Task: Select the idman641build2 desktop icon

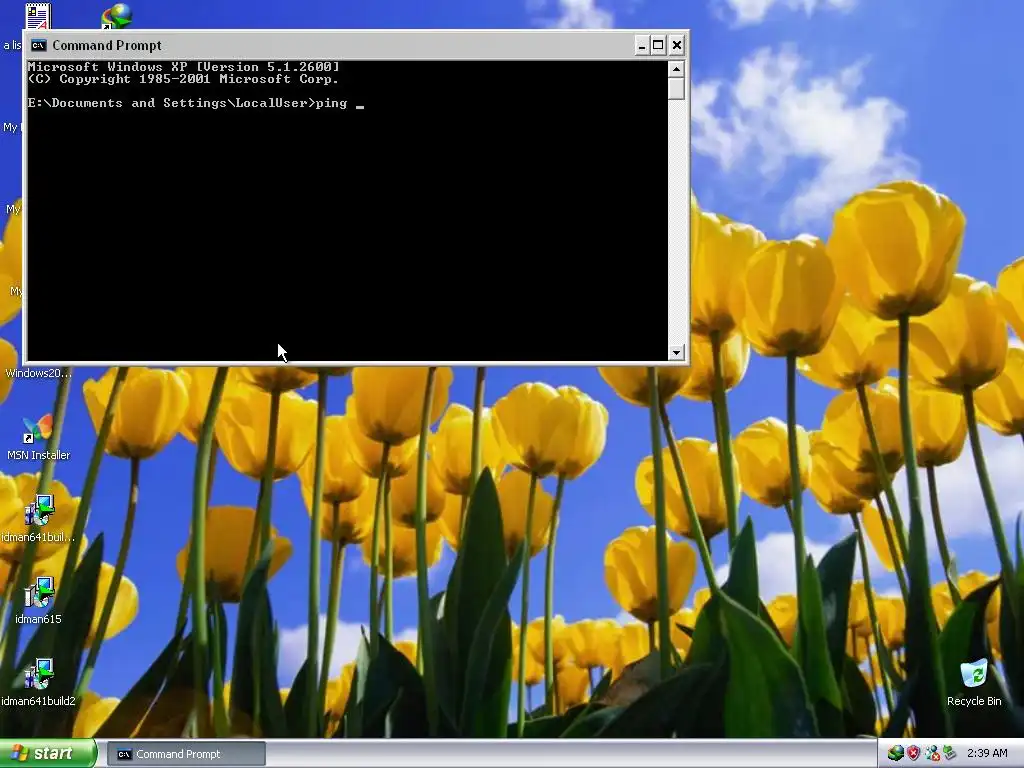Action: (38, 682)
